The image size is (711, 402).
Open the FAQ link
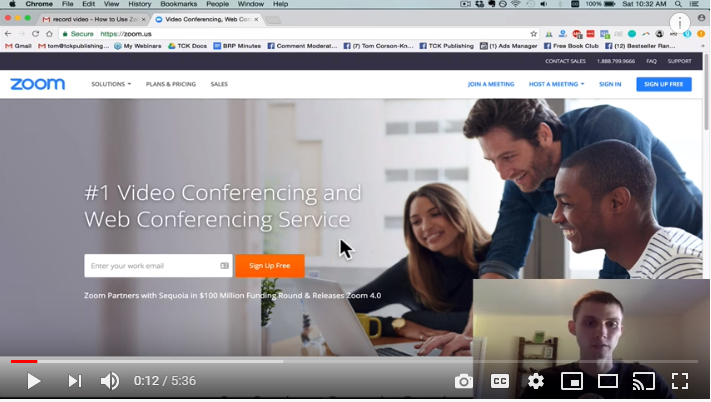click(651, 61)
